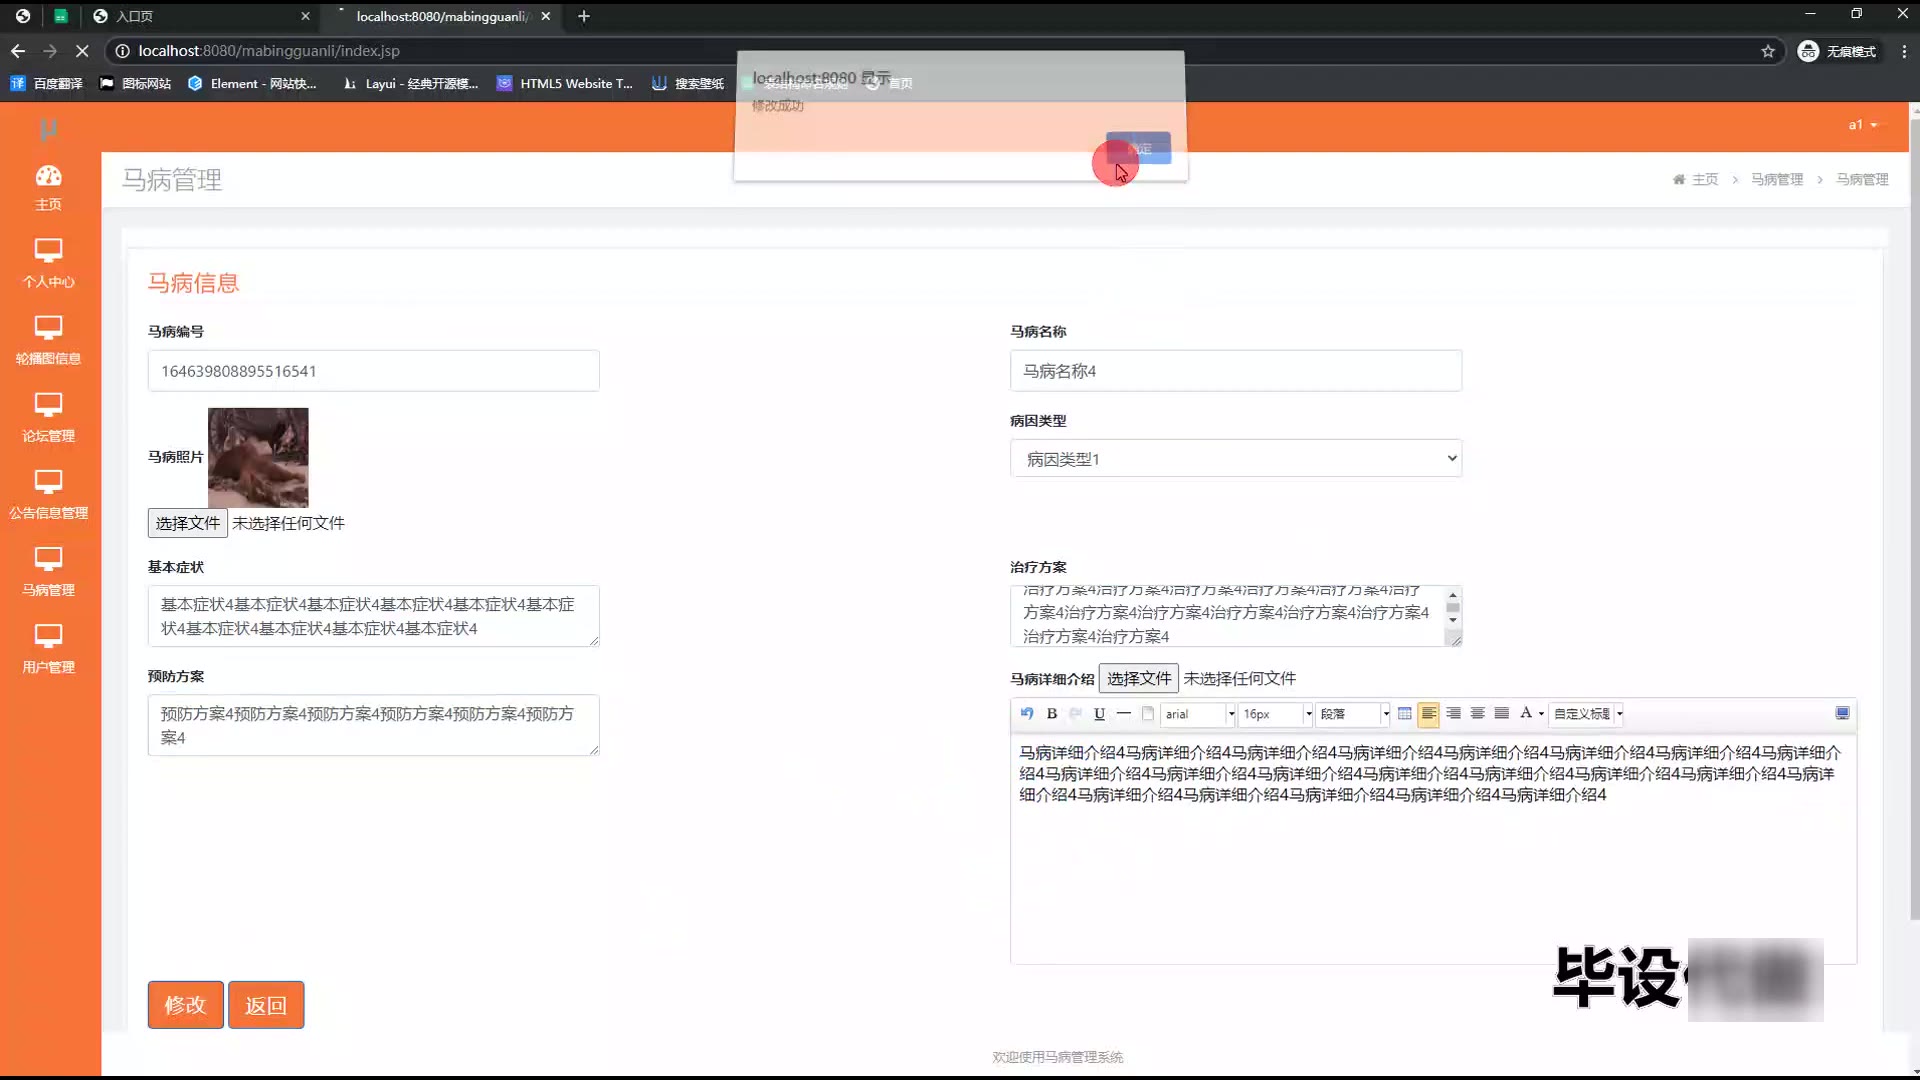The width and height of the screenshot is (1920, 1080).
Task: Toggle editor fullscreen icon
Action: coord(1842,713)
